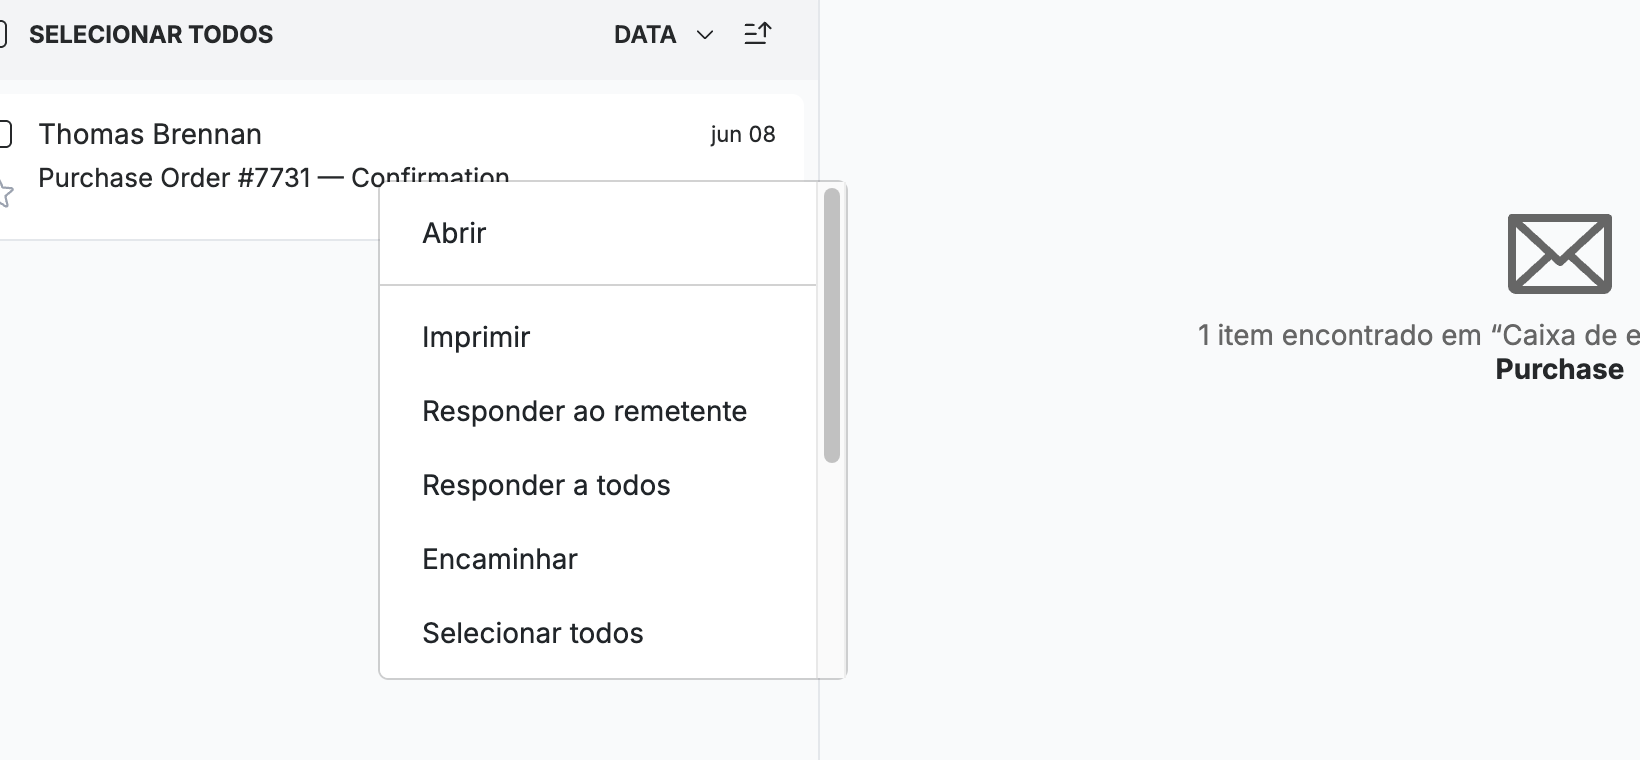Click the scrollbar track below the thumb
This screenshot has width=1640, height=760.
tap(832, 570)
